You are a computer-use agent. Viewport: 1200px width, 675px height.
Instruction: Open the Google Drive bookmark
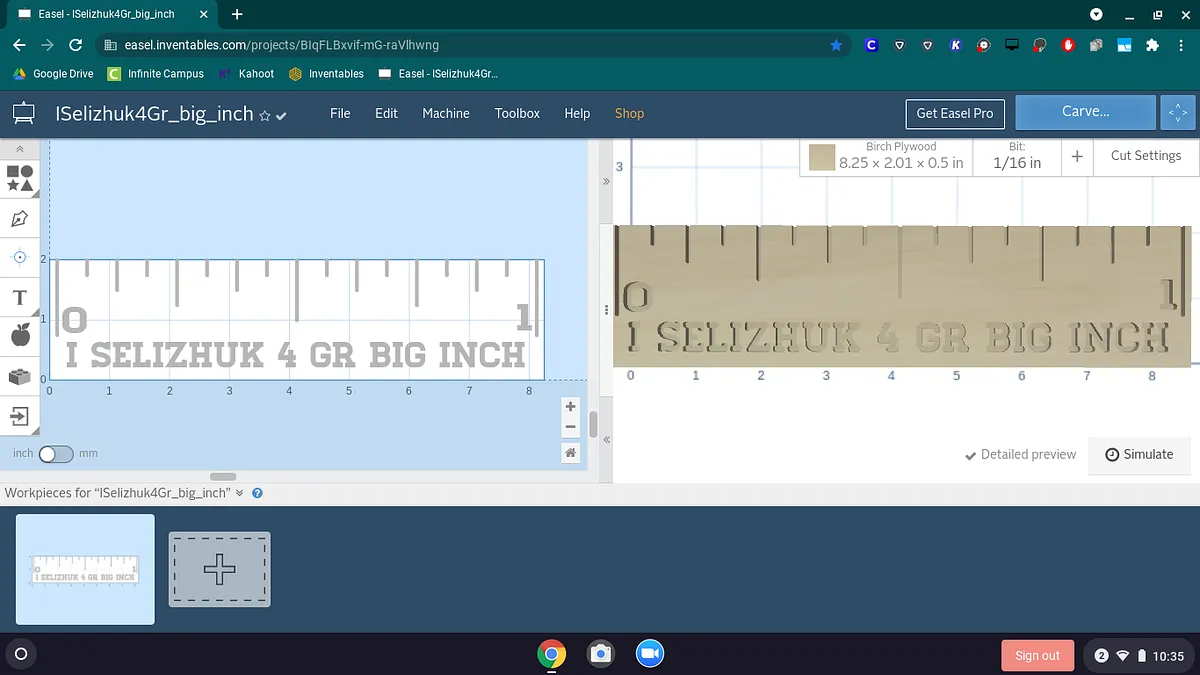pos(53,74)
